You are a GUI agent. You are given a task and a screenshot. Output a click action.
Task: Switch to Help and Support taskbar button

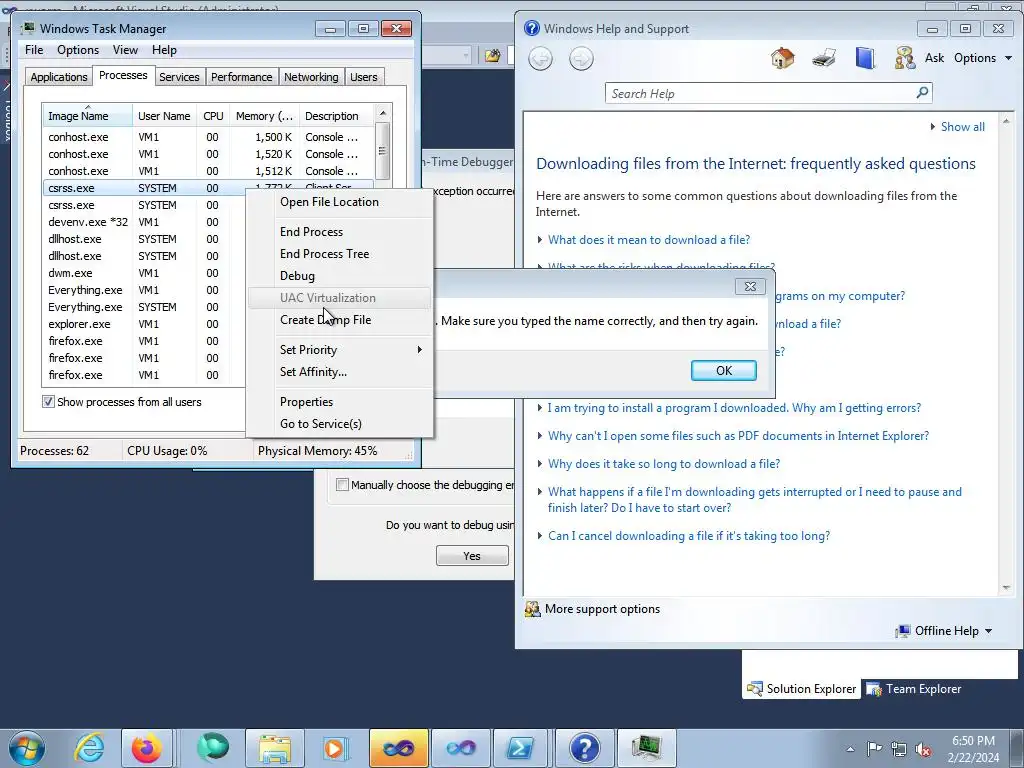click(584, 748)
